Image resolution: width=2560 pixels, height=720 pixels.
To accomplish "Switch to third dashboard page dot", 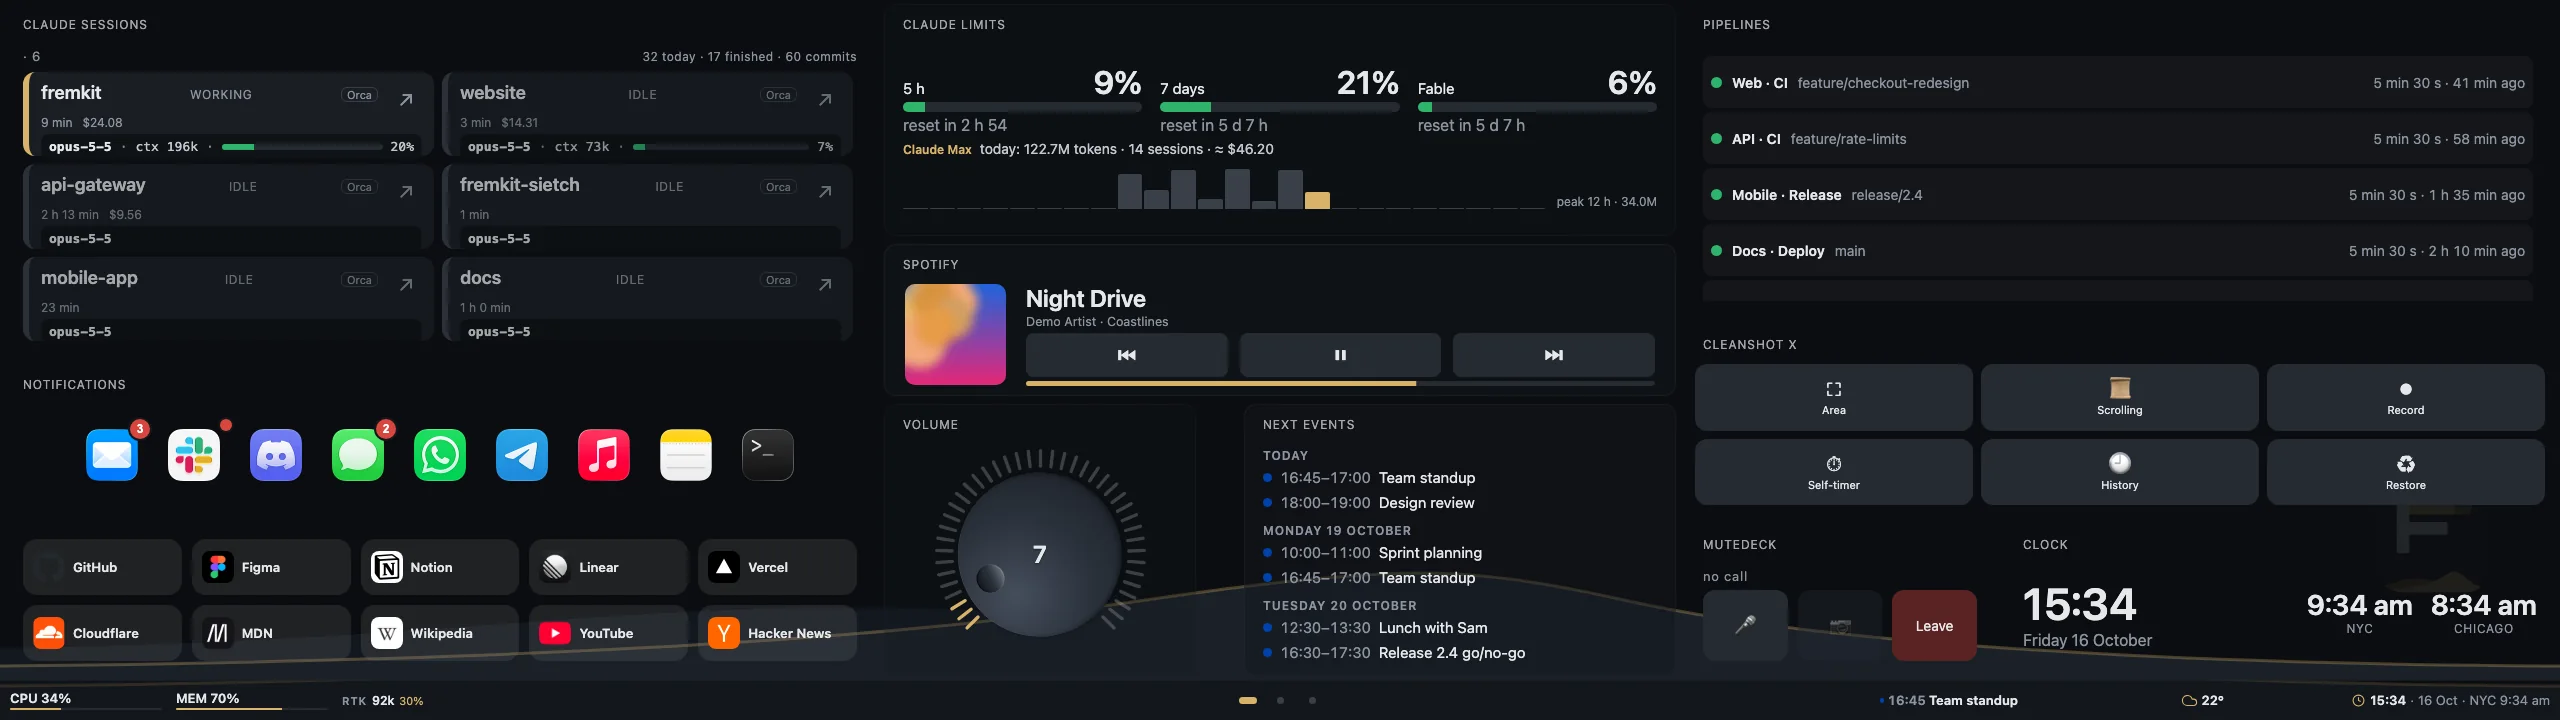I will (1312, 700).
